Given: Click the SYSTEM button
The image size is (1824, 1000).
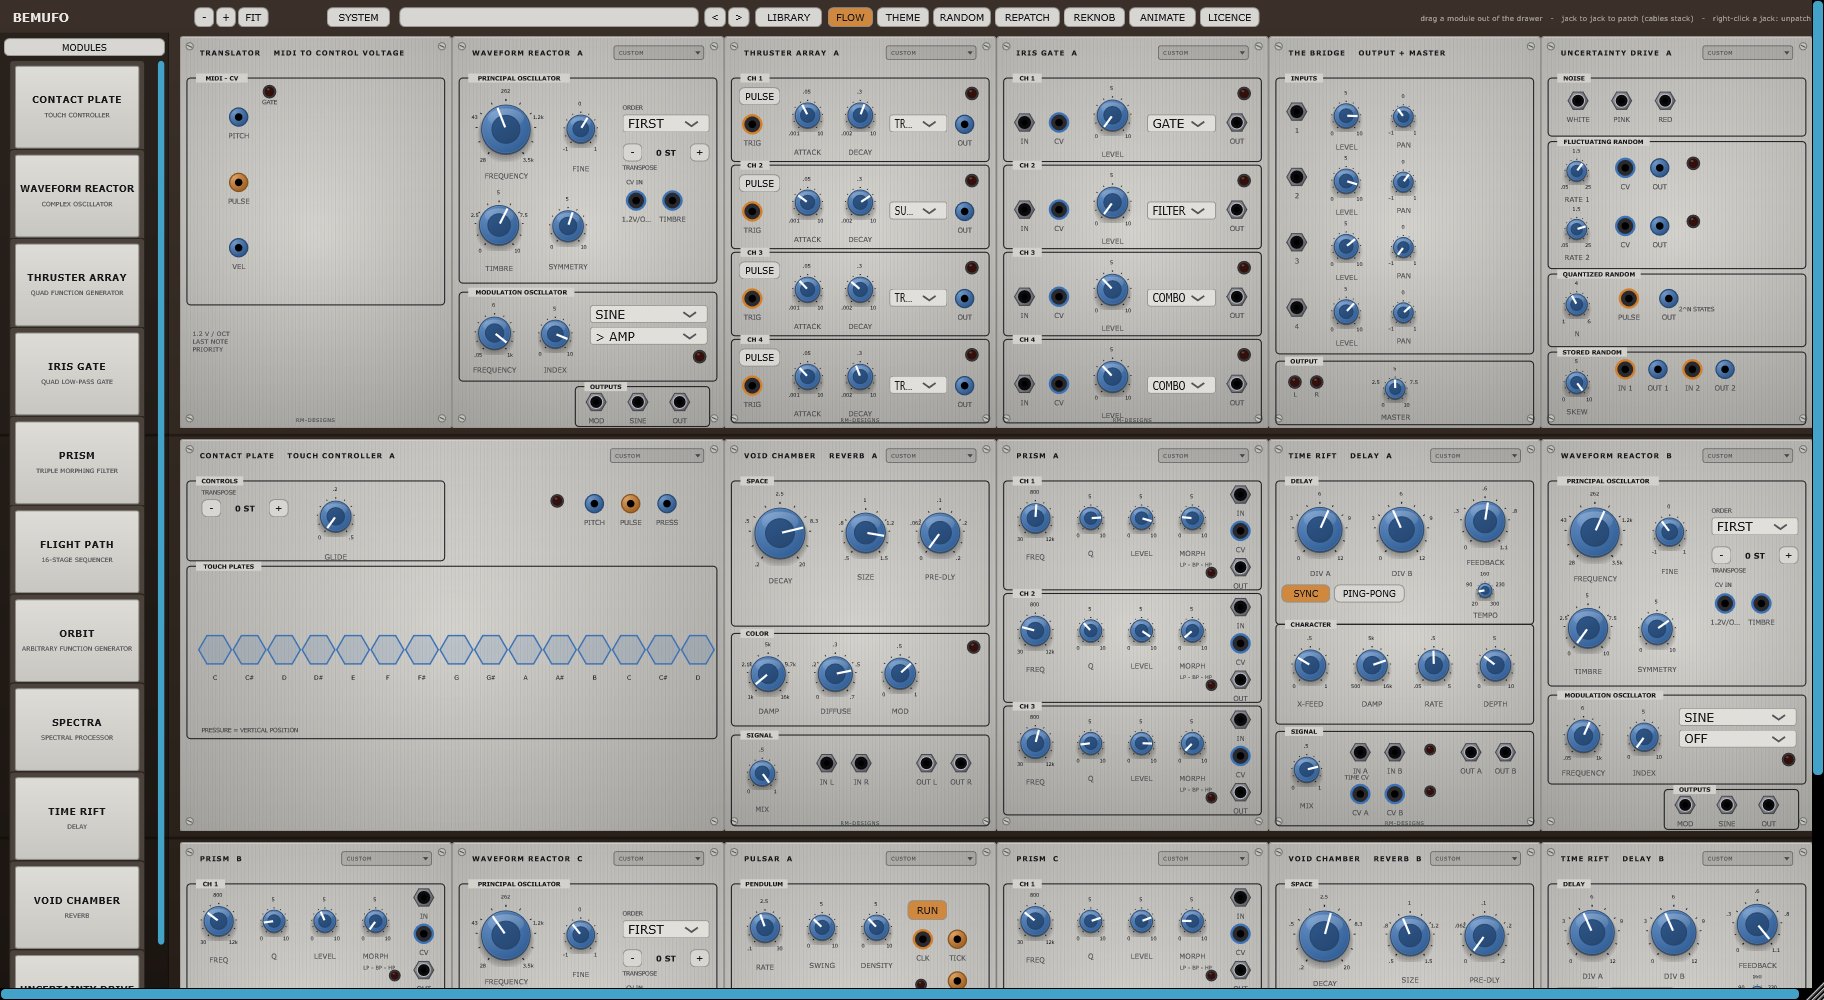Looking at the screenshot, I should point(358,17).
